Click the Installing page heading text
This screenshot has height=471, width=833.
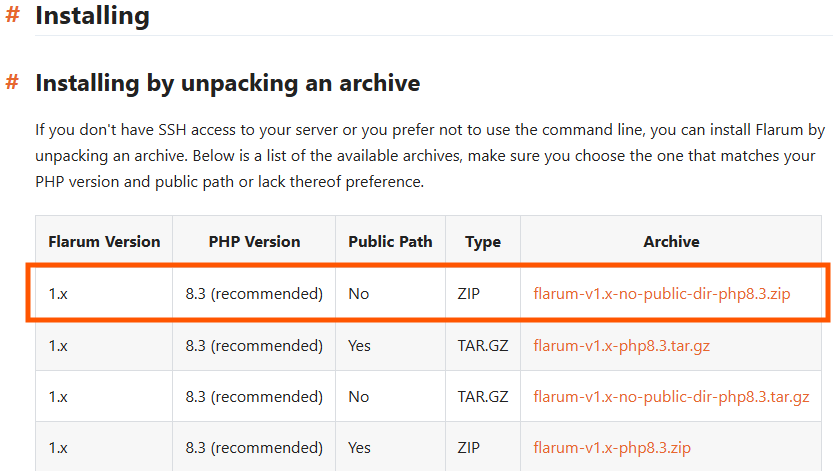point(92,16)
